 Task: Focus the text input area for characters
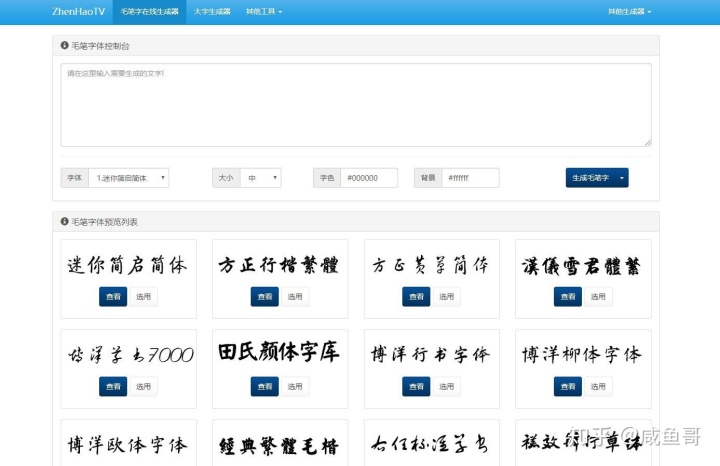tap(356, 105)
